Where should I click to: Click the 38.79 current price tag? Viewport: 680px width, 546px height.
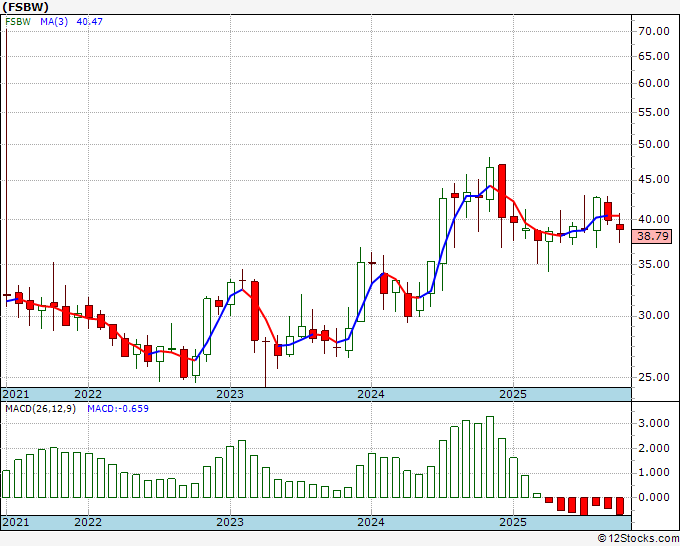pos(652,236)
